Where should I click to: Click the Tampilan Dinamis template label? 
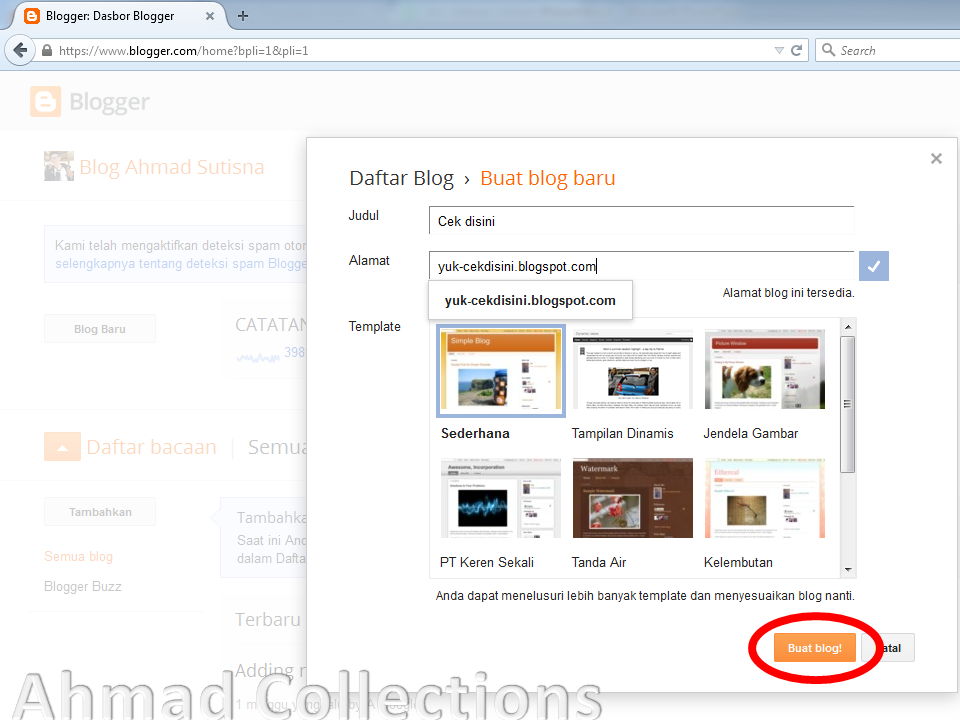pyautogui.click(x=622, y=433)
